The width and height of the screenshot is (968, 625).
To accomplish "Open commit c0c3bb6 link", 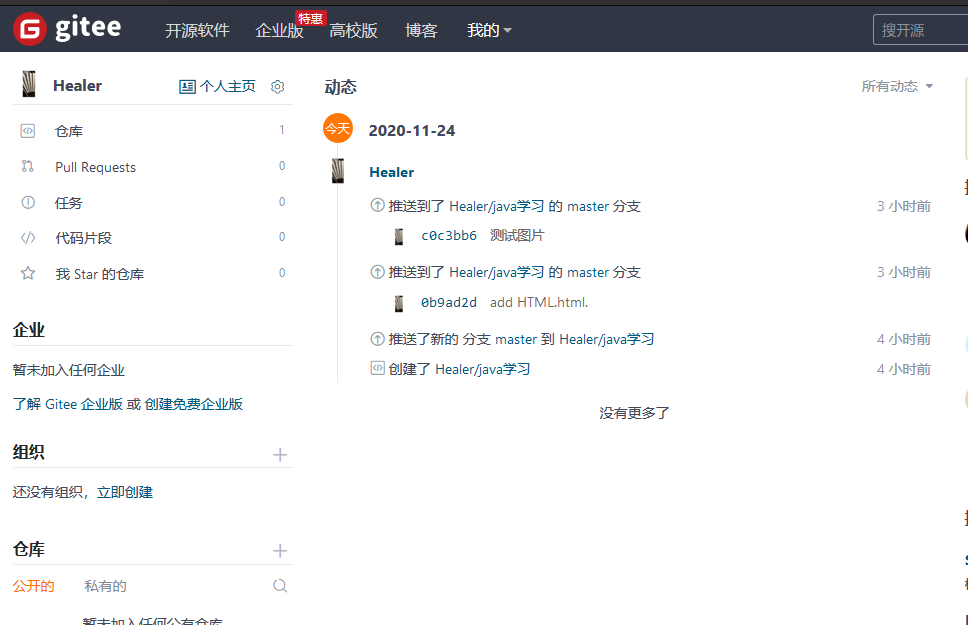I will (x=449, y=235).
